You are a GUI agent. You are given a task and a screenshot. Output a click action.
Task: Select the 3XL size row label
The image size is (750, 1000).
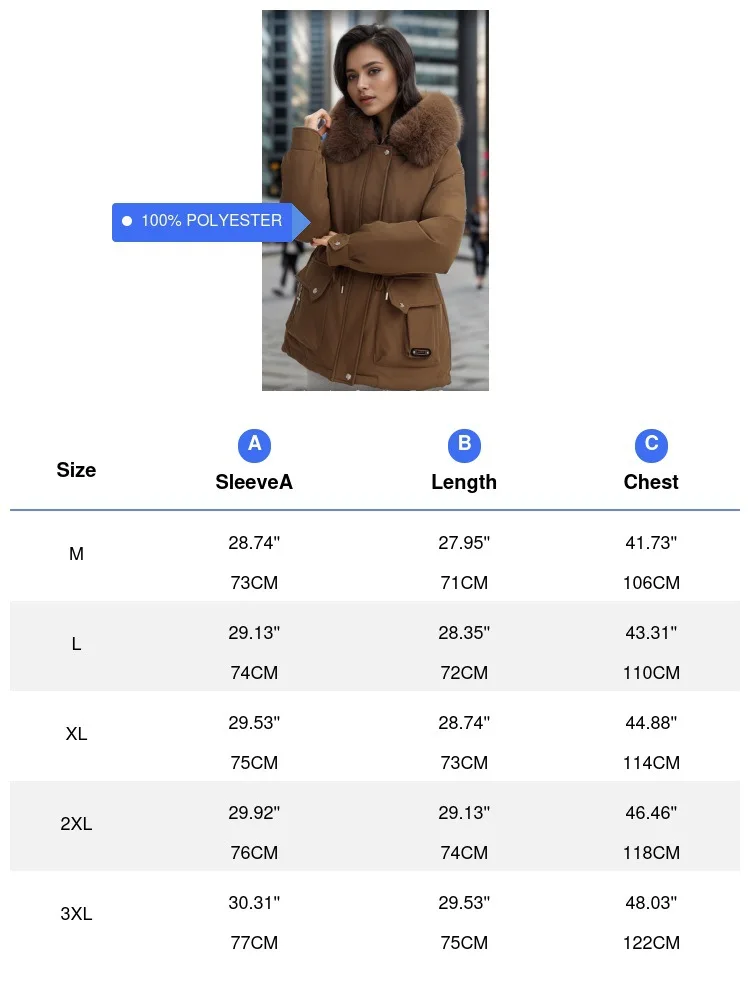tap(76, 914)
